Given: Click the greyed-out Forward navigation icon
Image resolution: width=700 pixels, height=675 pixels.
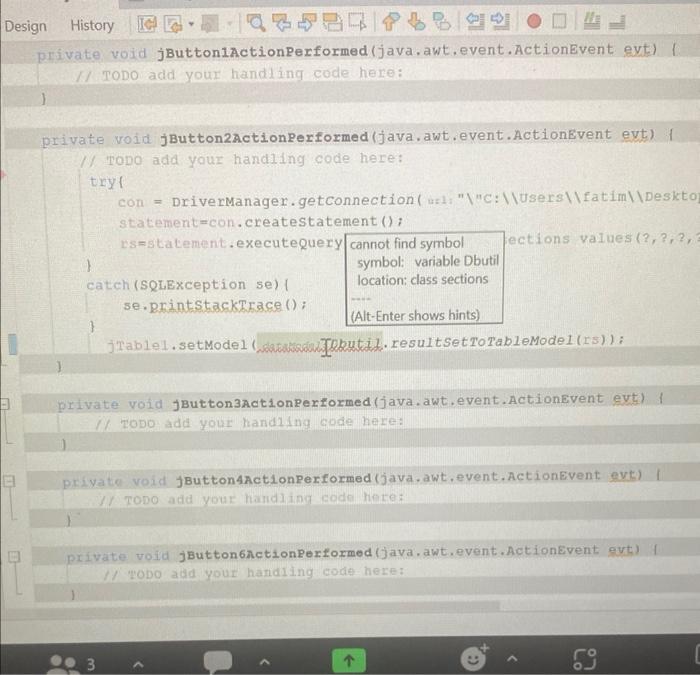Looking at the screenshot, I should pos(209,23).
